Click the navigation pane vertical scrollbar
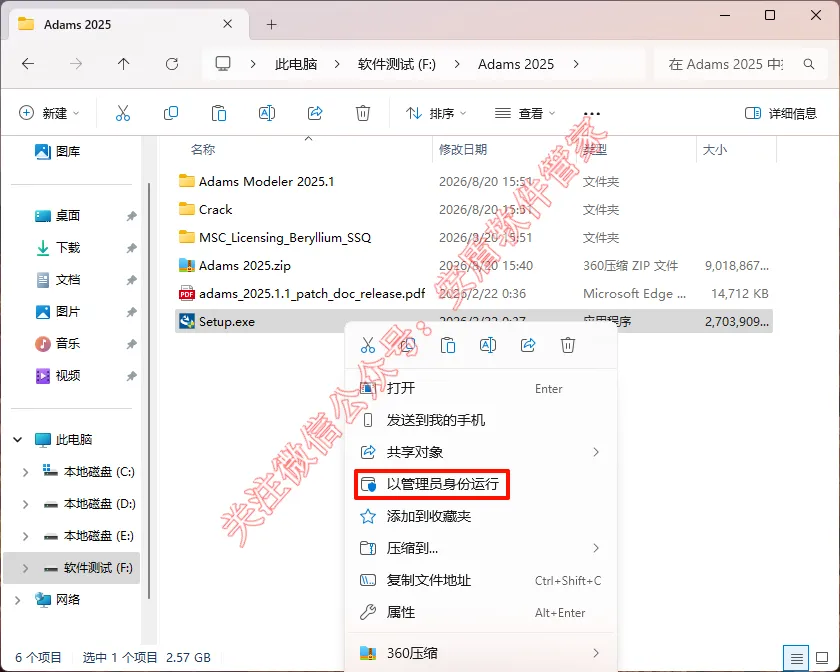 (x=148, y=391)
